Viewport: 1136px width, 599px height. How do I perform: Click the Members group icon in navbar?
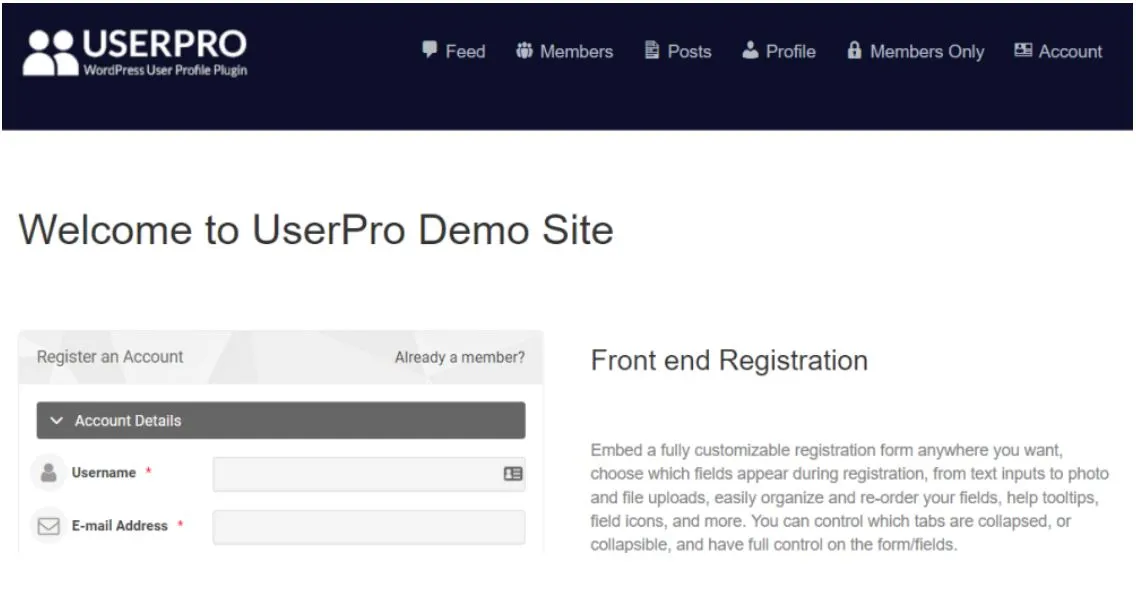click(x=524, y=51)
